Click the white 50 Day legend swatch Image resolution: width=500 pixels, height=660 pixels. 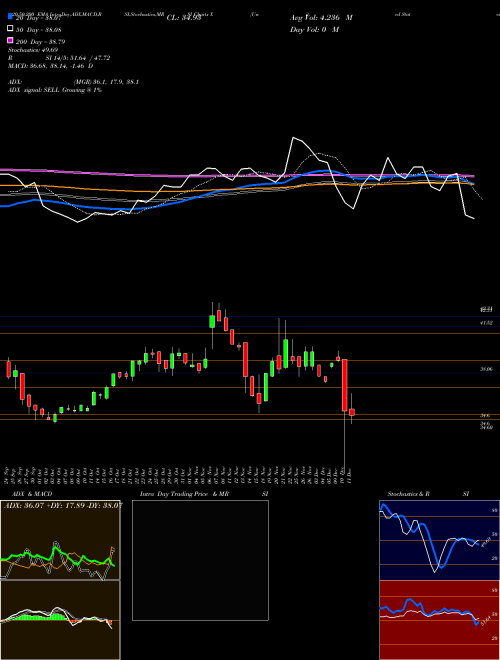pos(10,29)
